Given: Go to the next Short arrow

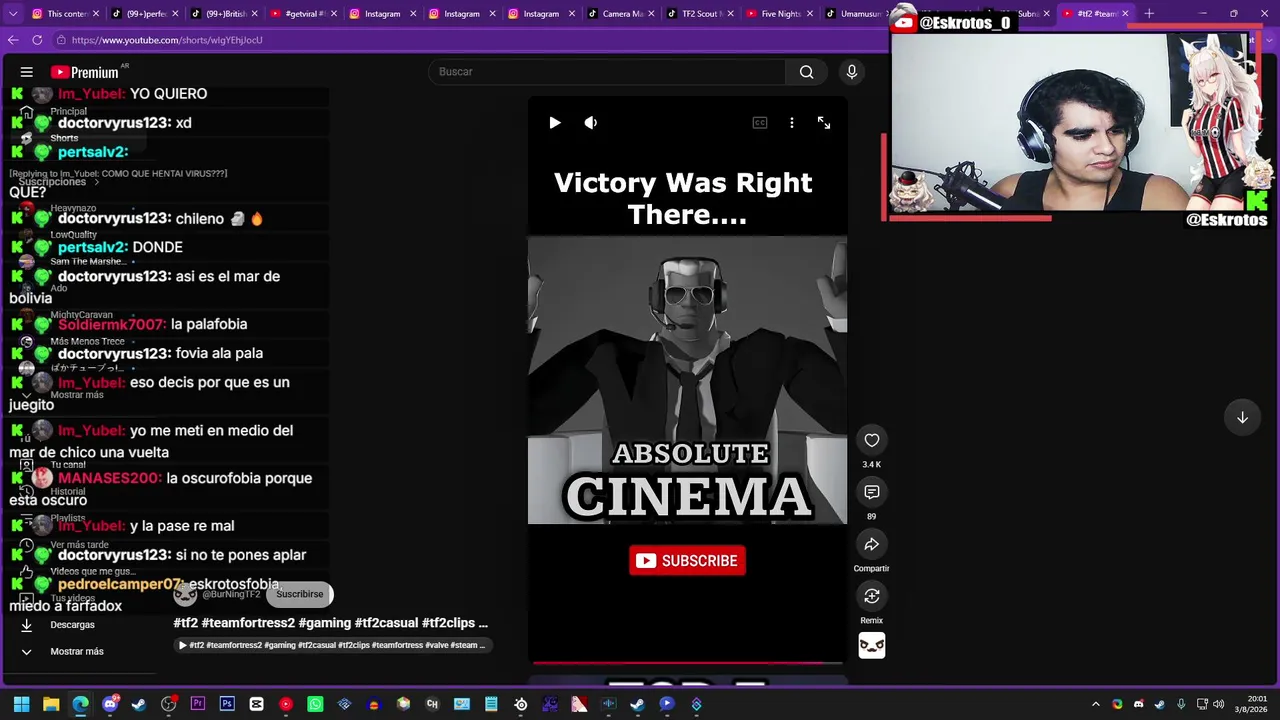Looking at the screenshot, I should point(1242,417).
